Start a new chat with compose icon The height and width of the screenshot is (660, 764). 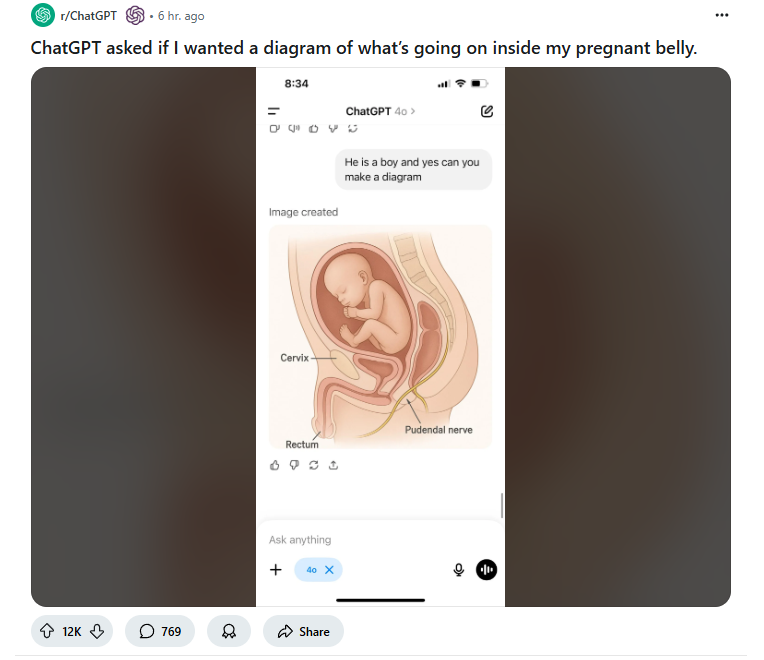487,112
